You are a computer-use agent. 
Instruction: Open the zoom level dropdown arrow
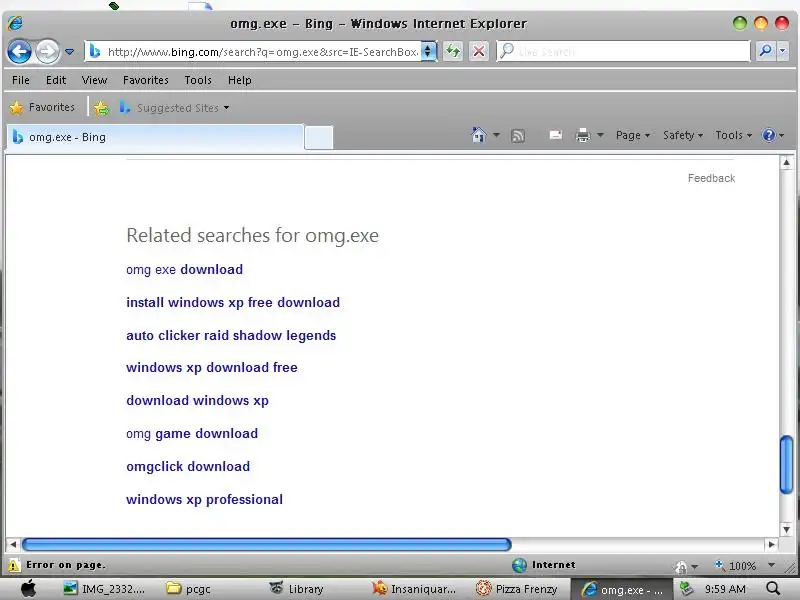[771, 565]
